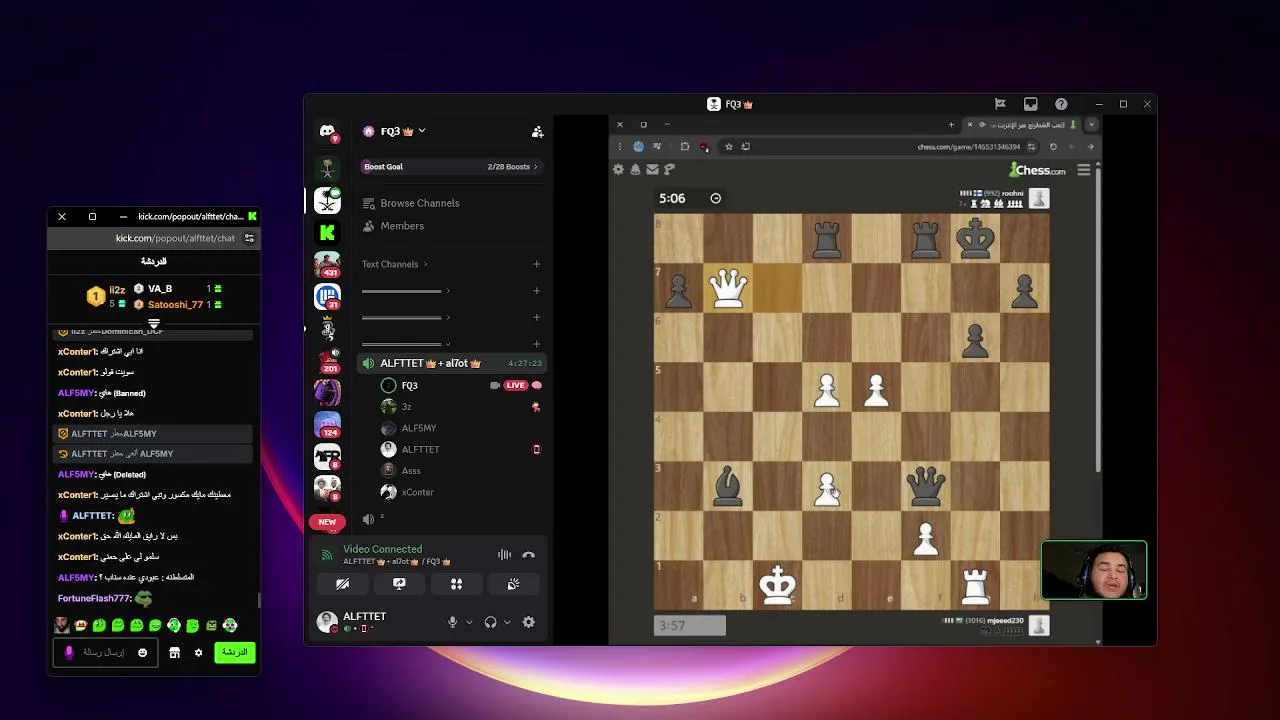Open the server icon with 431 badge

point(327,265)
